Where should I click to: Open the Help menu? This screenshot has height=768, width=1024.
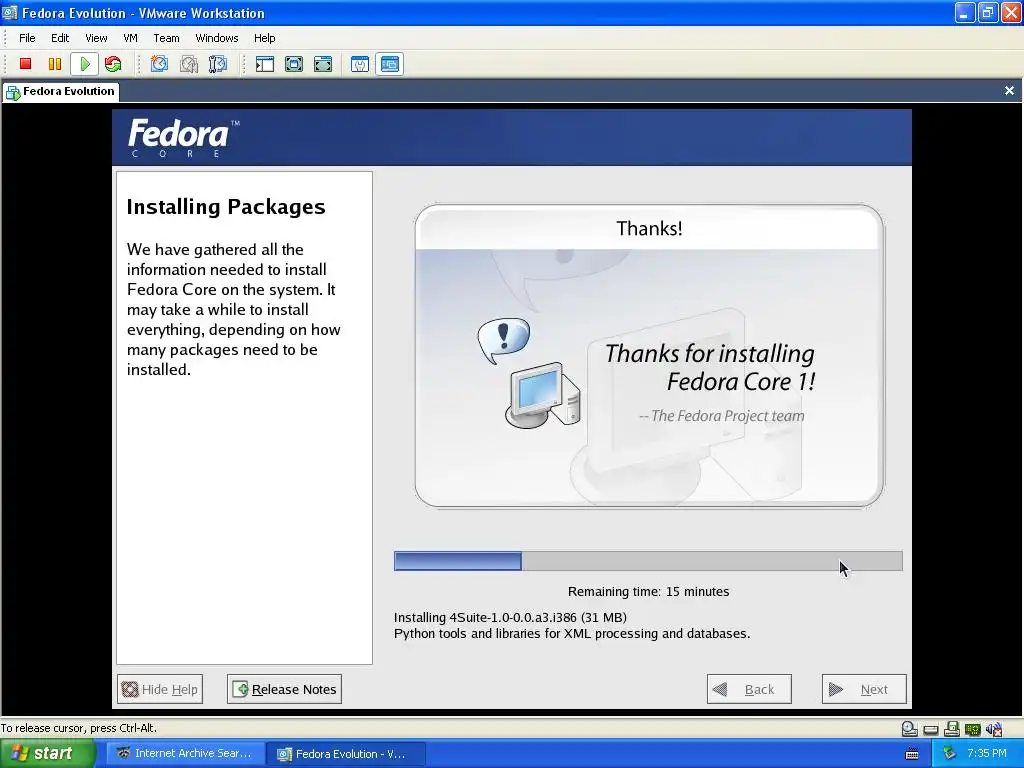point(264,38)
